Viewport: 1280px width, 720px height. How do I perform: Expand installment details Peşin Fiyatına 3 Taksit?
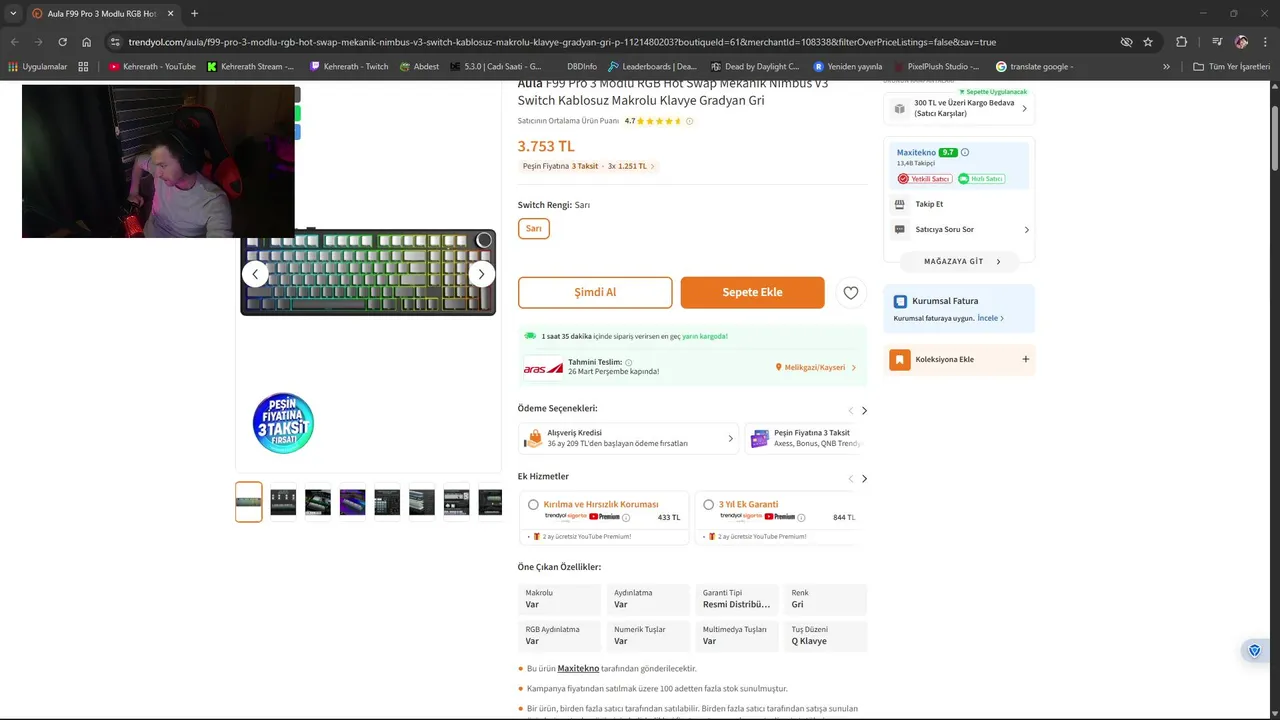653,166
